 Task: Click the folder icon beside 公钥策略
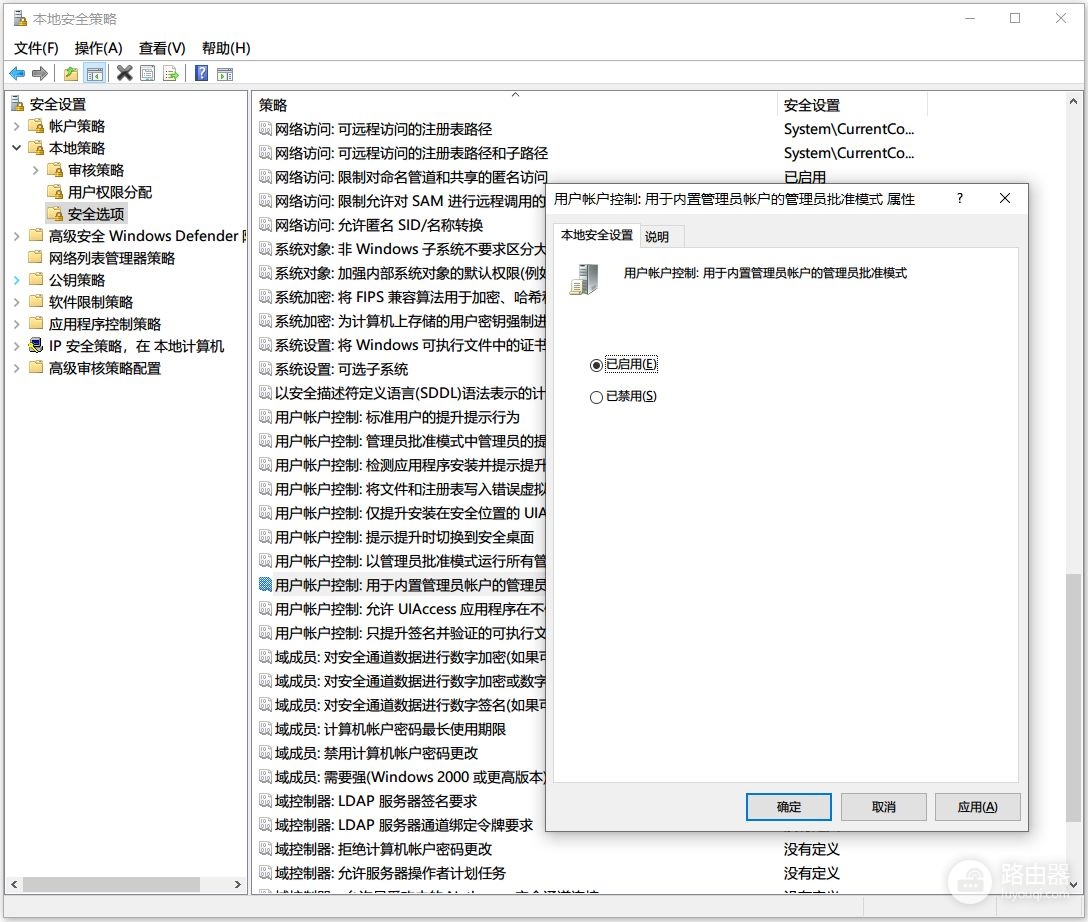tap(36, 280)
